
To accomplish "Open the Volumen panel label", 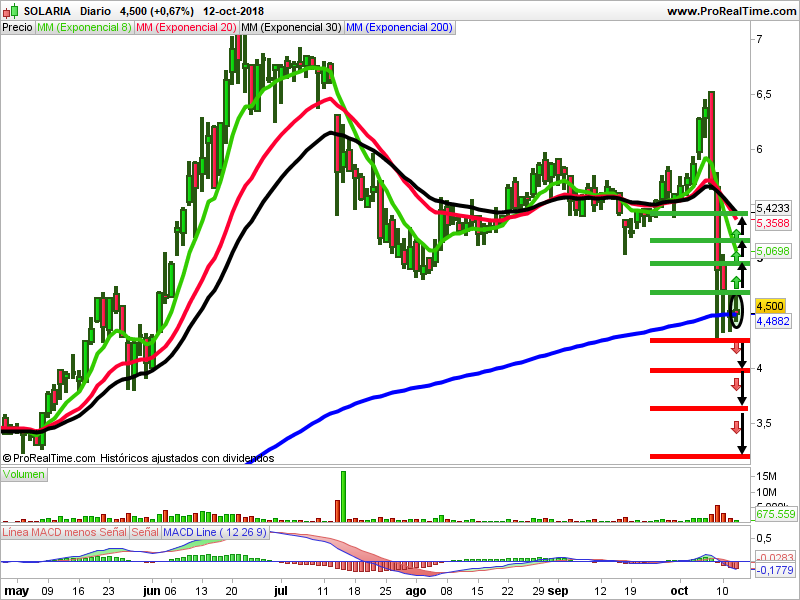I will coord(24,474).
